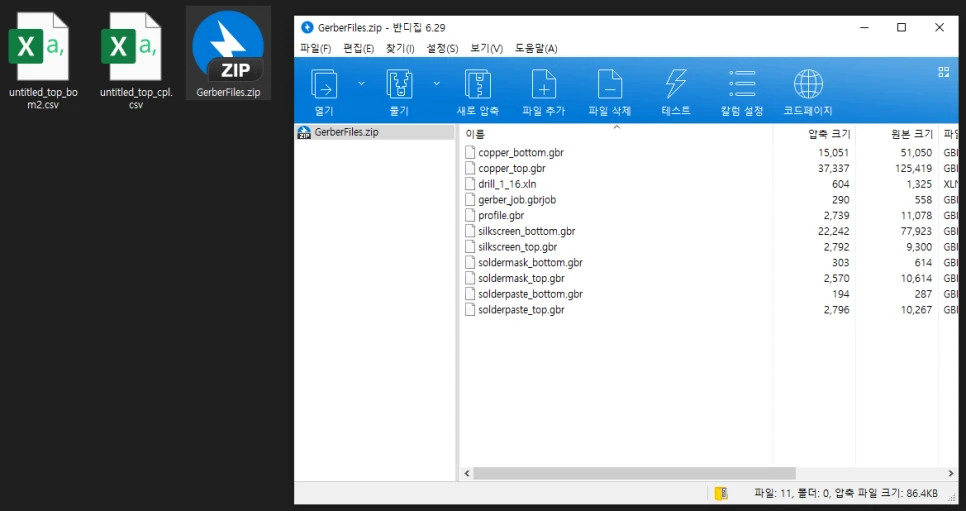This screenshot has width=966, height=511.
Task: Expand the dropdown arrow next to 풀기
Action: 436,84
